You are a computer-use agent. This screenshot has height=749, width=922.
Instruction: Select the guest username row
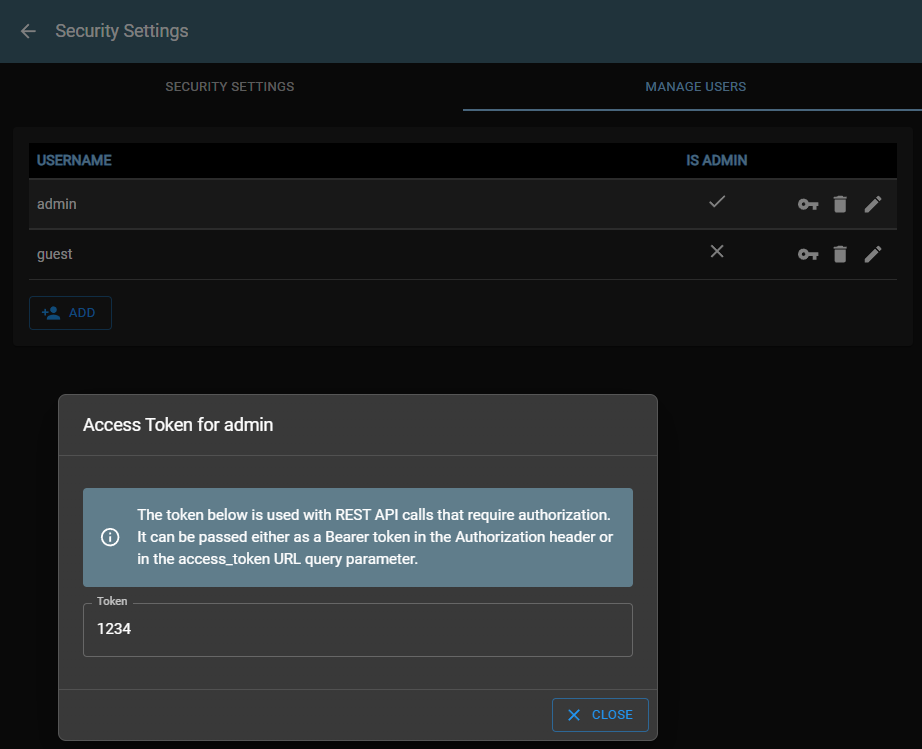click(x=55, y=254)
